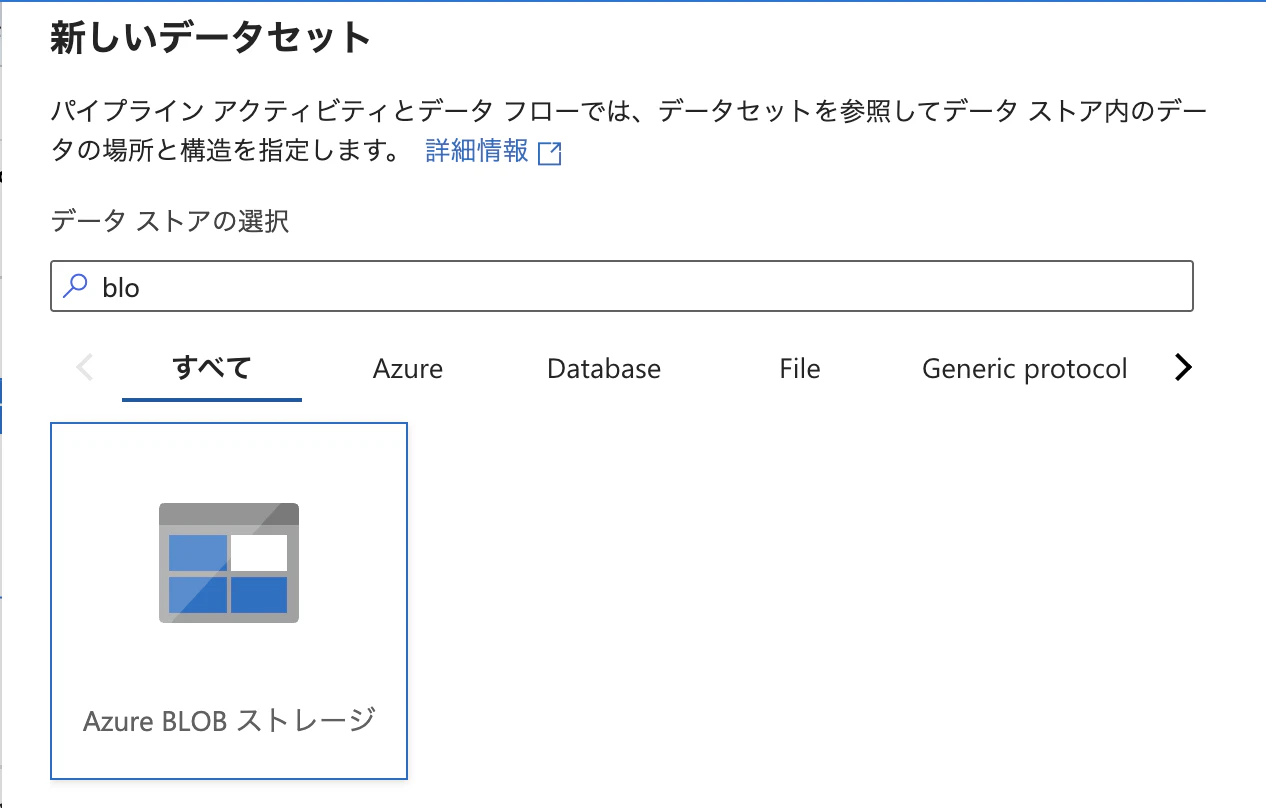Switch to the Azure tab
Screen dimensions: 1266x808
(408, 368)
